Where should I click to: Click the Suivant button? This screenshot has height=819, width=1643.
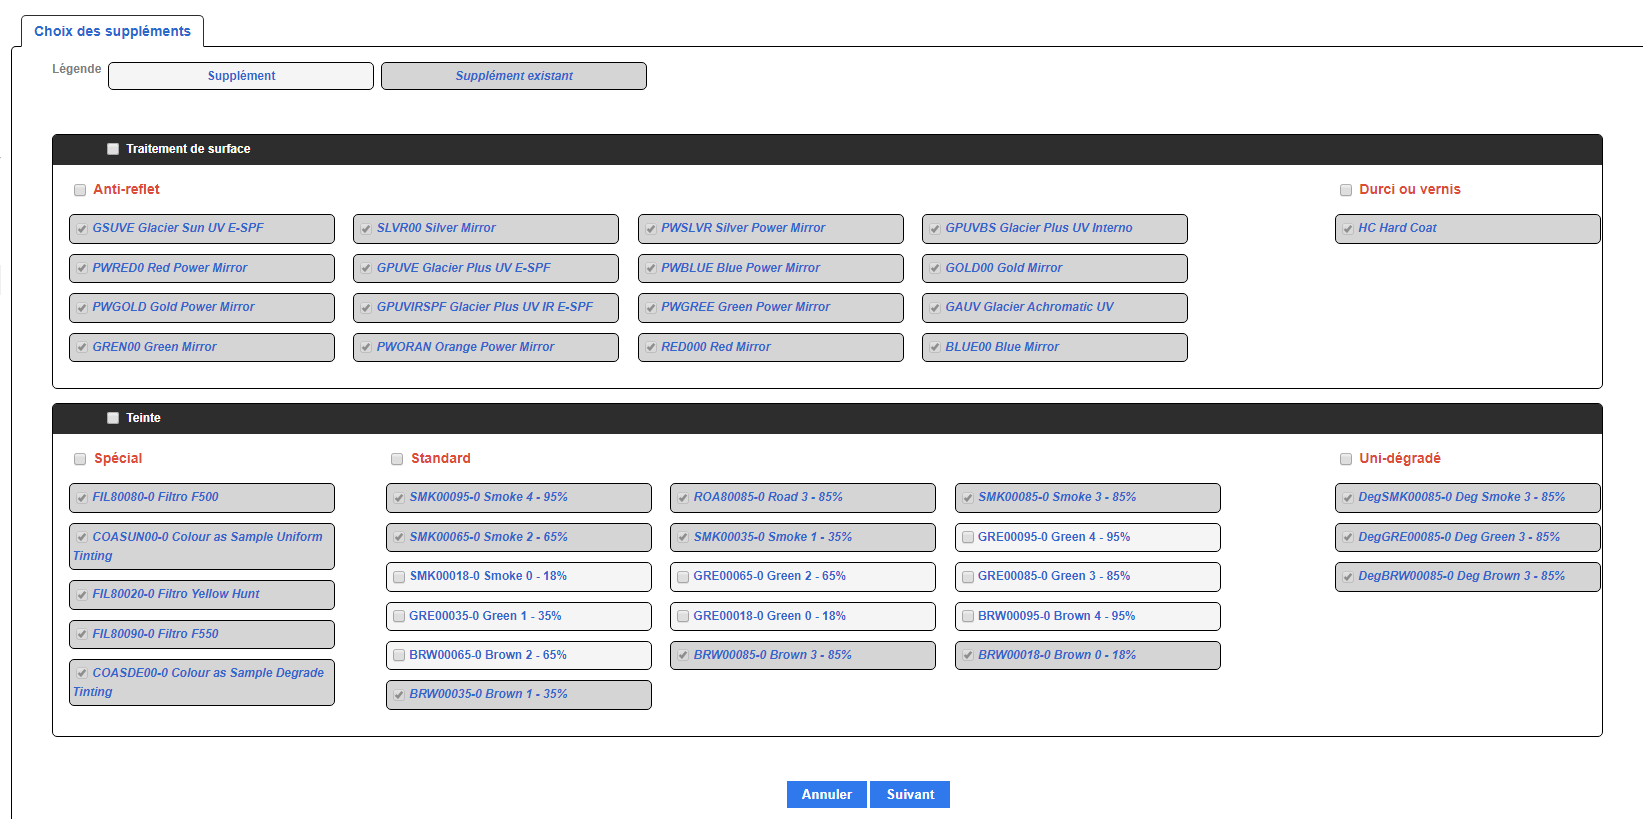click(910, 794)
